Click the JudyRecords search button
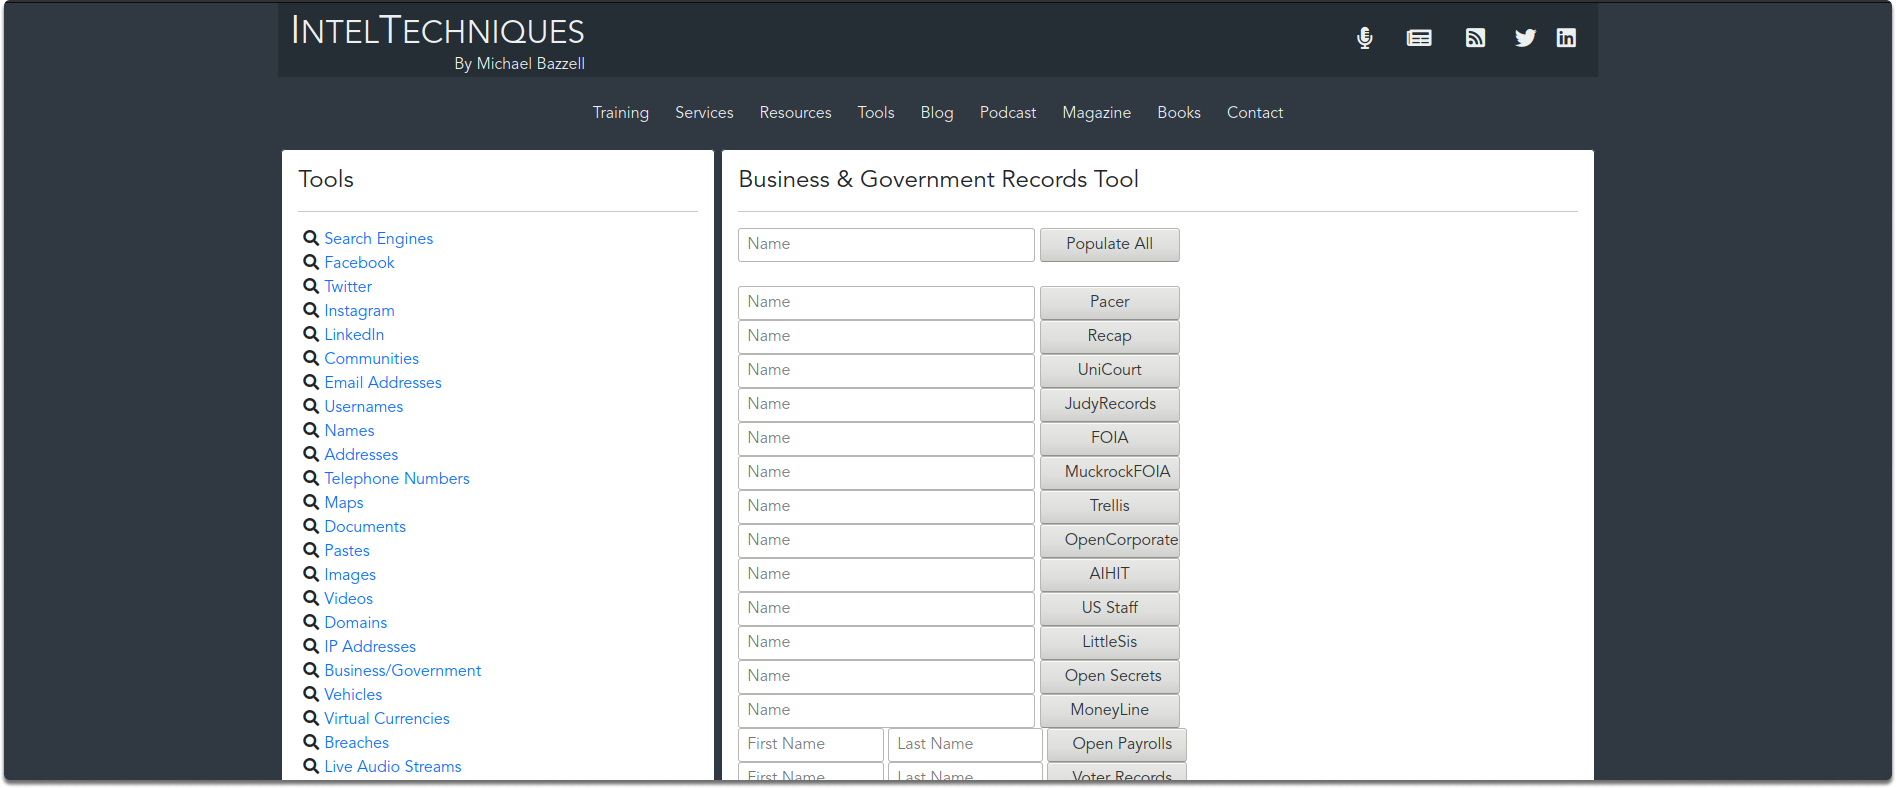1896x788 pixels. 1110,404
